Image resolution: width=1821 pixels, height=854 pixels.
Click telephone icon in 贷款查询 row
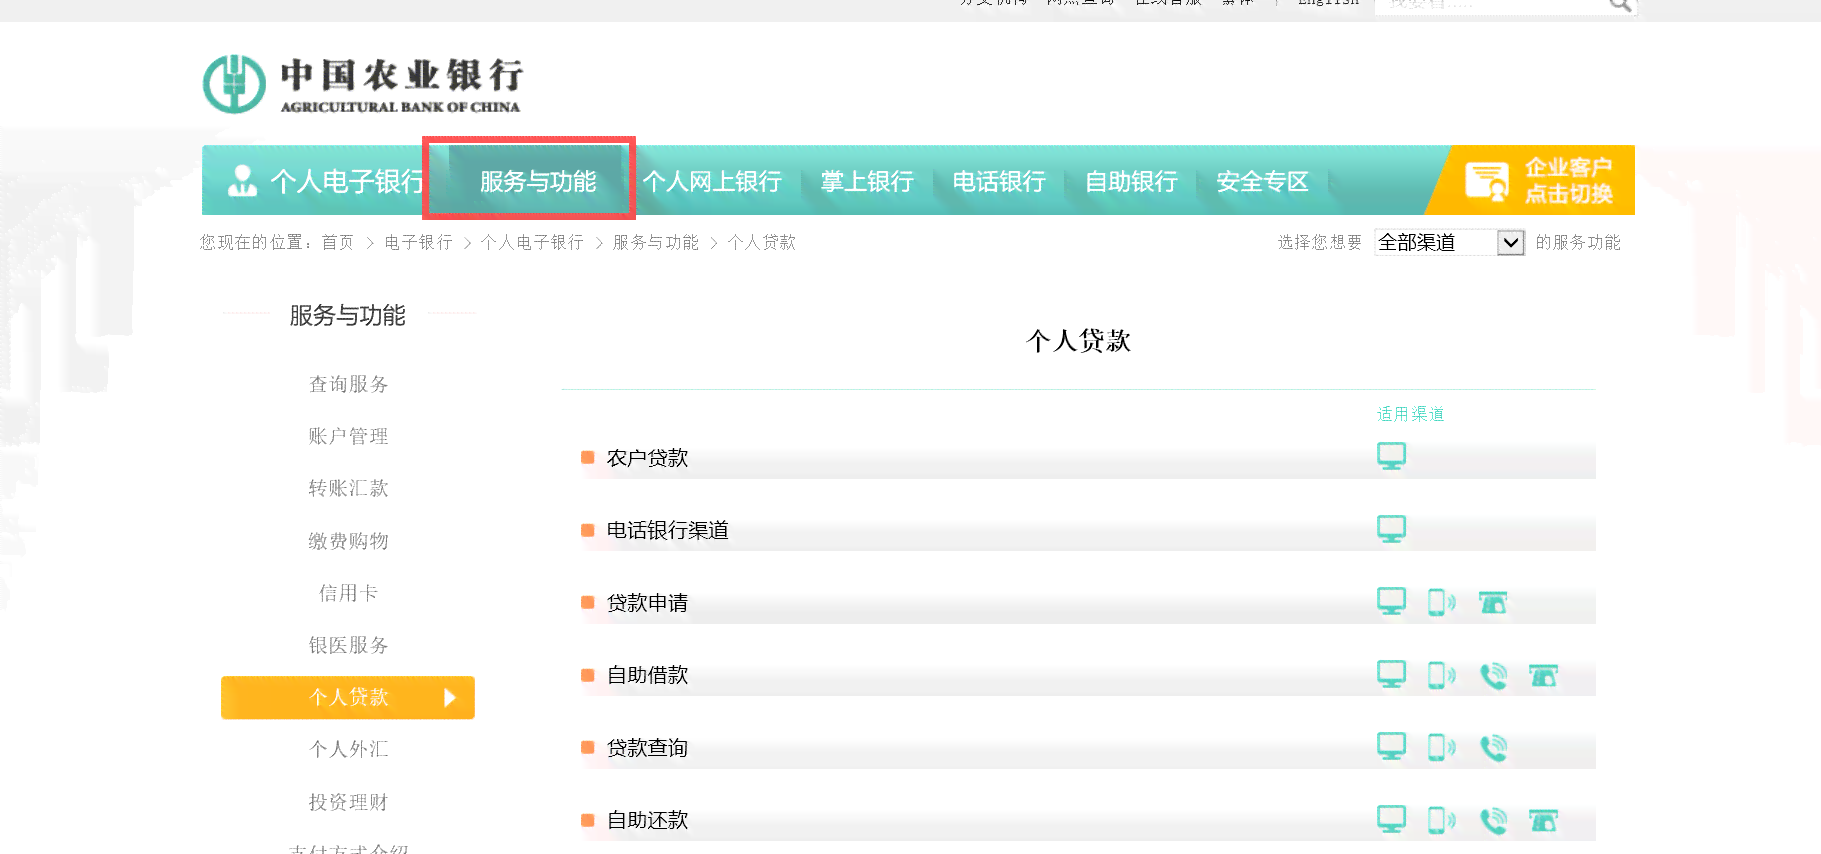pos(1493,748)
